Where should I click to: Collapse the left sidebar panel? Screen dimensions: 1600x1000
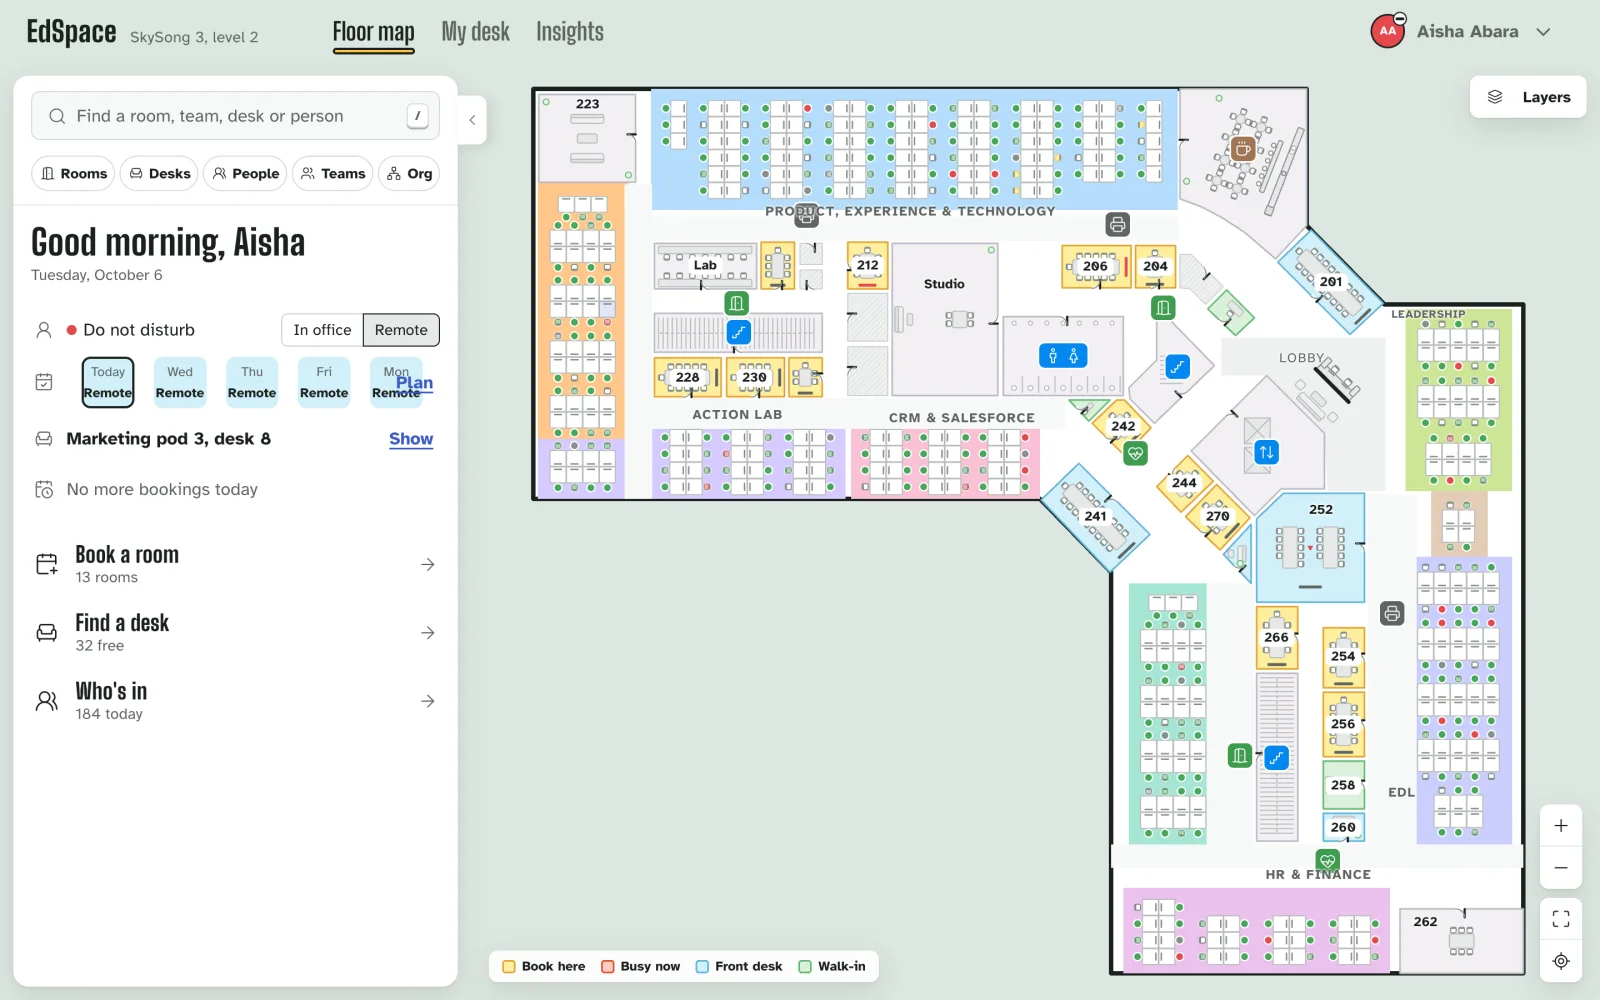(x=472, y=120)
